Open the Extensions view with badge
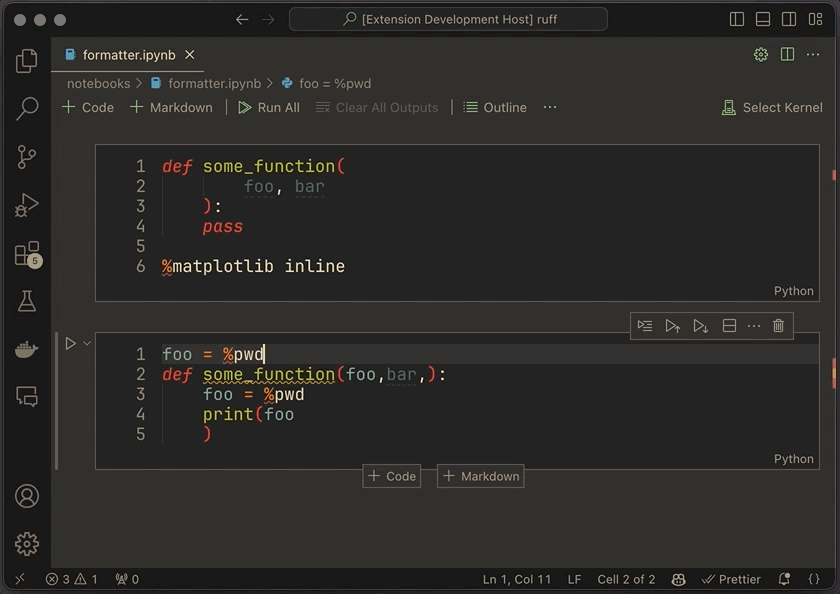Image resolution: width=840 pixels, height=594 pixels. (26, 254)
